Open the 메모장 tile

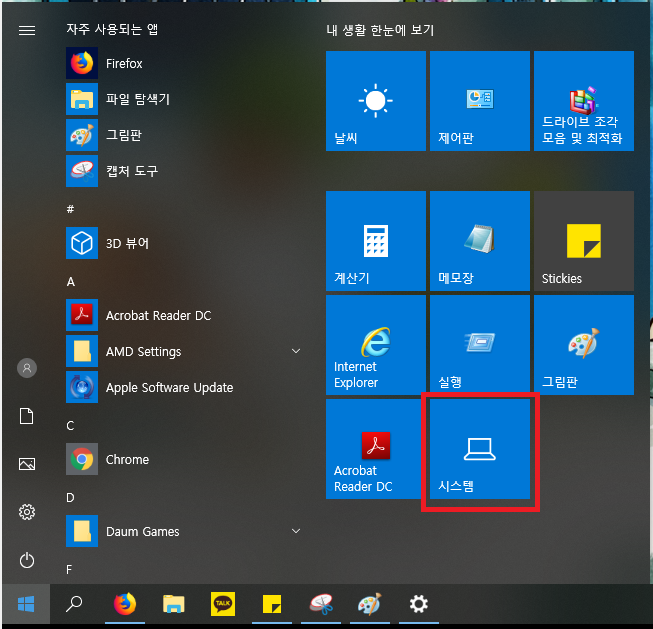tap(480, 241)
